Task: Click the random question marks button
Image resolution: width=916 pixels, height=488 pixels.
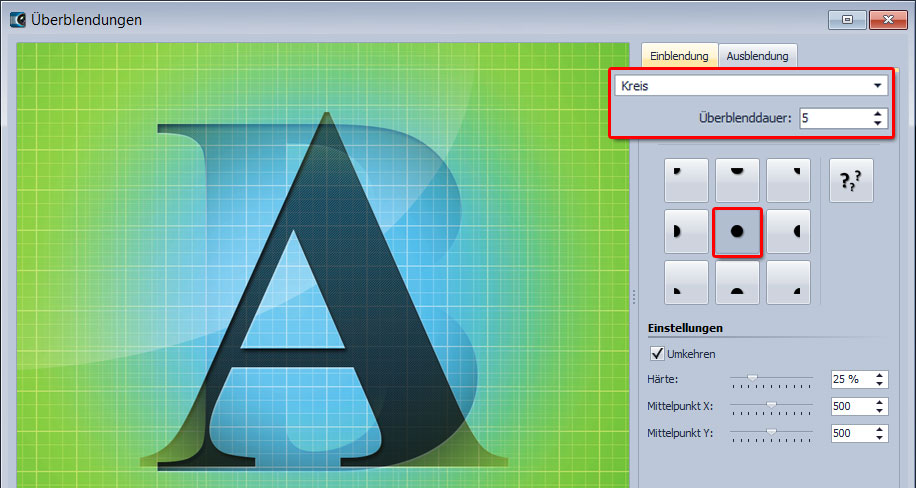Action: tap(851, 180)
